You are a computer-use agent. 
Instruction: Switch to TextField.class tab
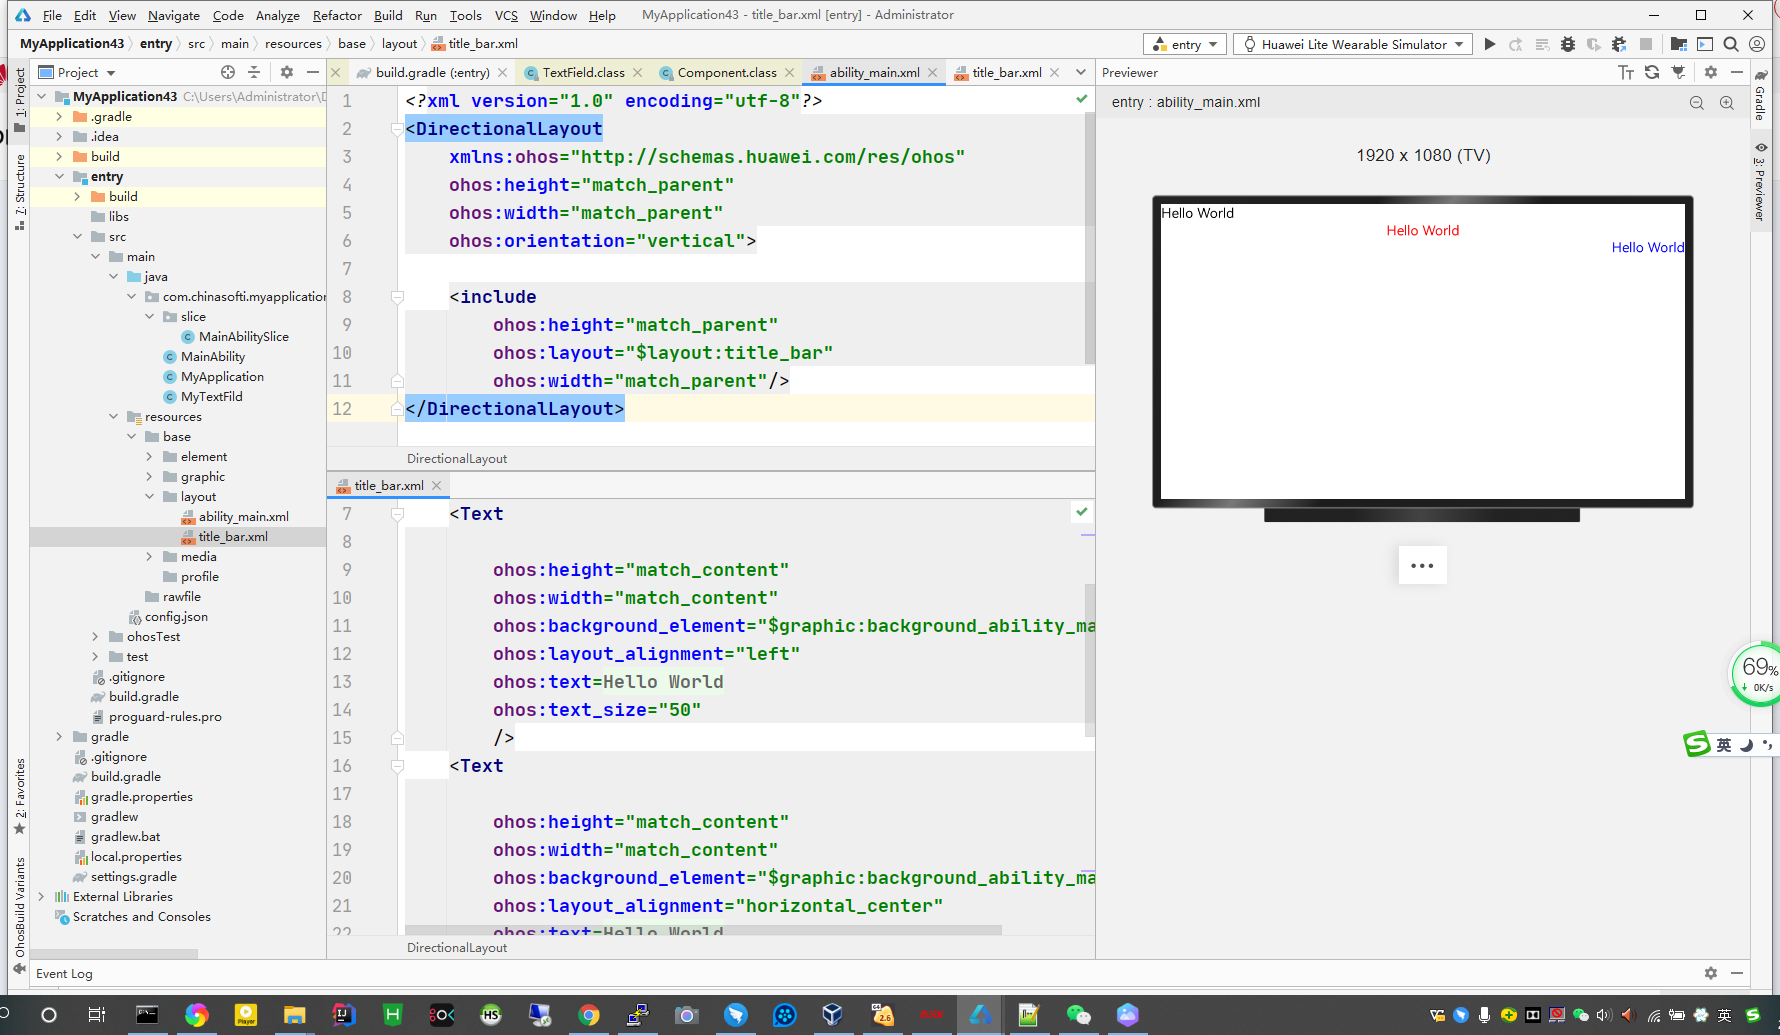583,72
